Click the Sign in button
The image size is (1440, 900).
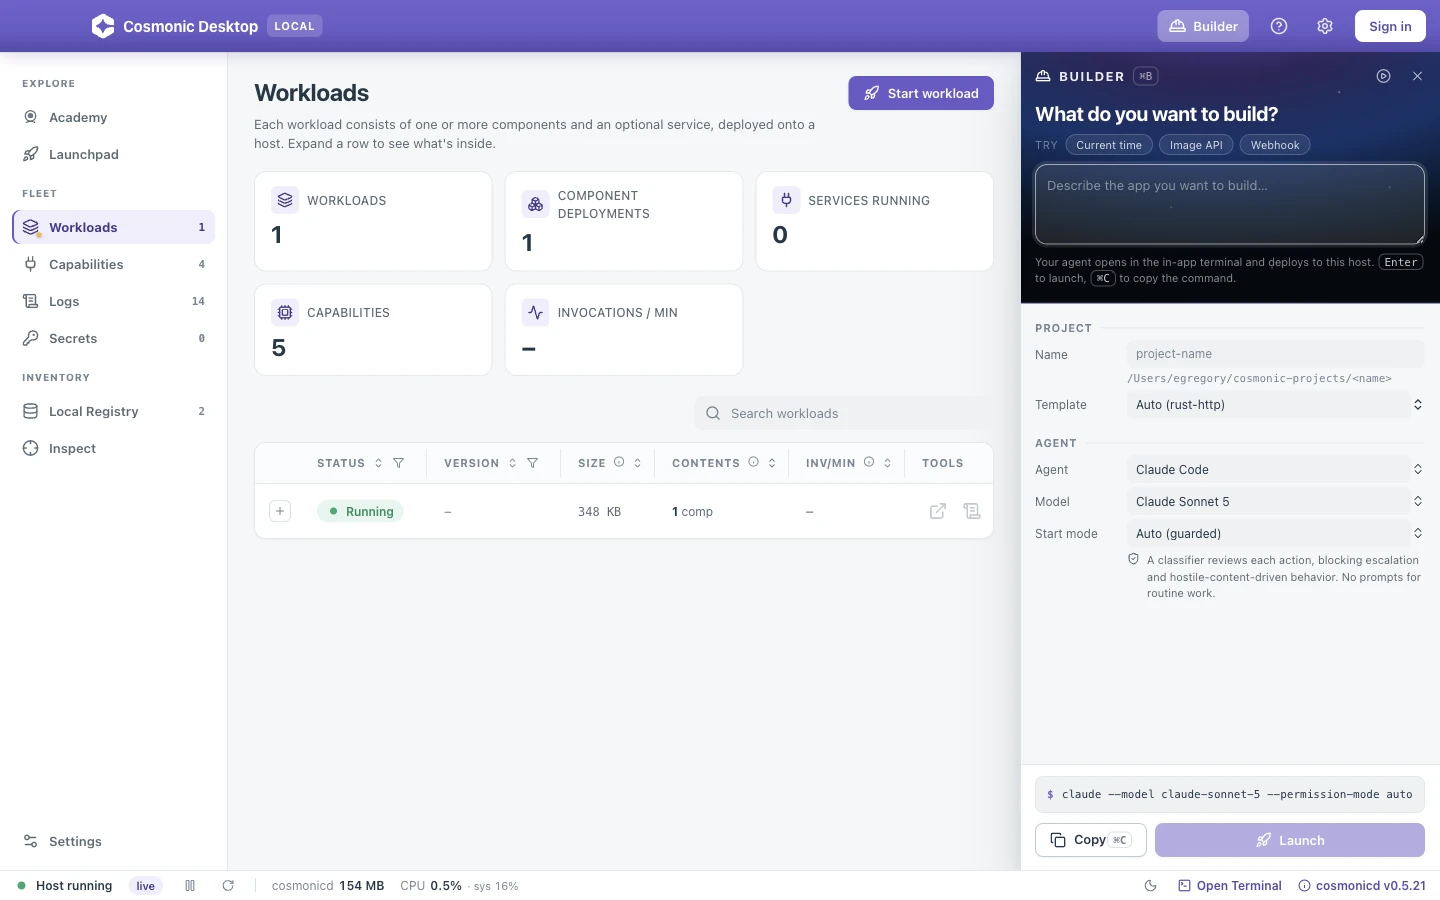pyautogui.click(x=1390, y=26)
